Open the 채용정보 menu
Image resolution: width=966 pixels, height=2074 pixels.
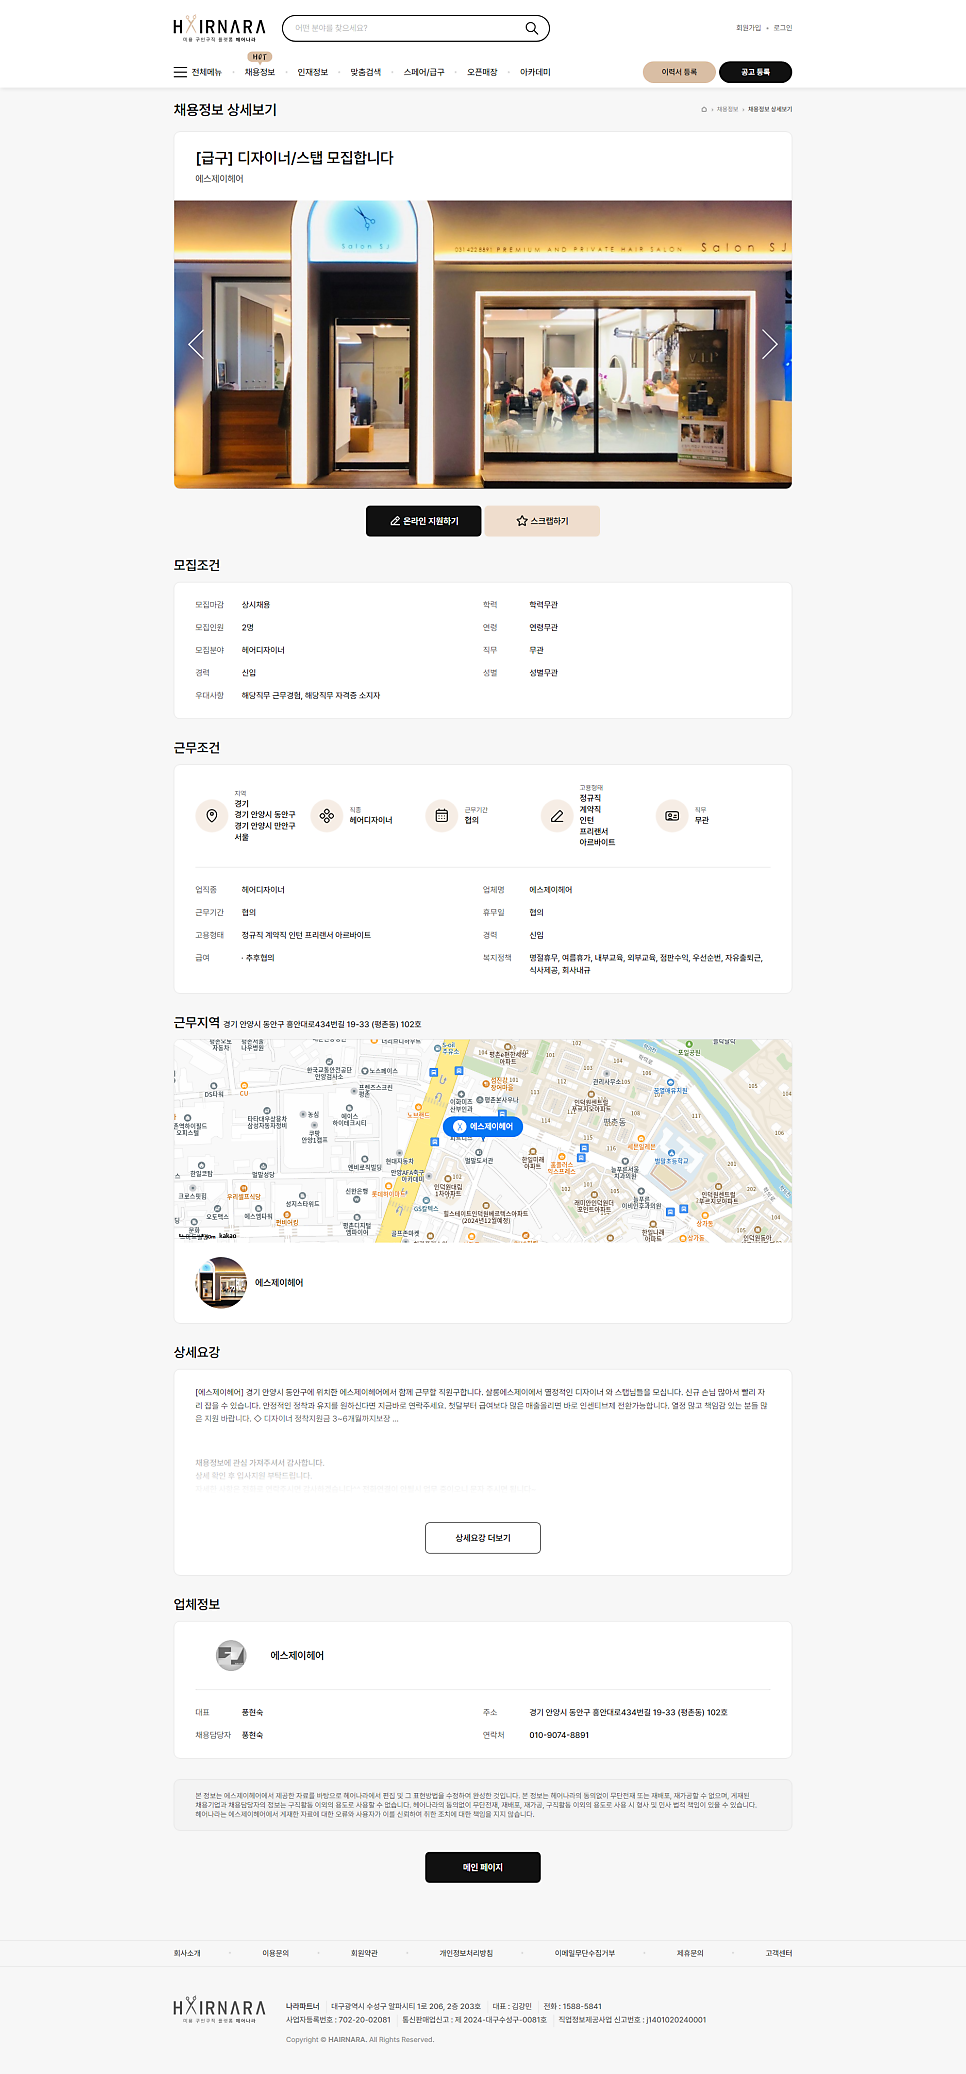(x=260, y=72)
